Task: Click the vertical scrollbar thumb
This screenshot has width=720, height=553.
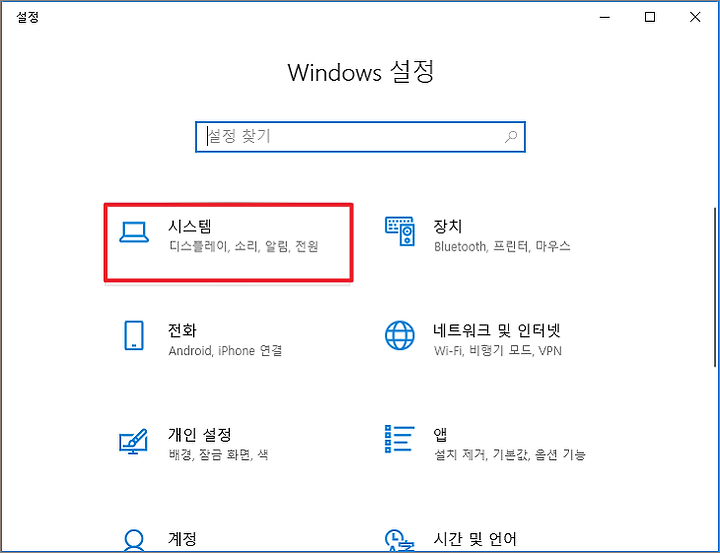Action: pos(715,287)
